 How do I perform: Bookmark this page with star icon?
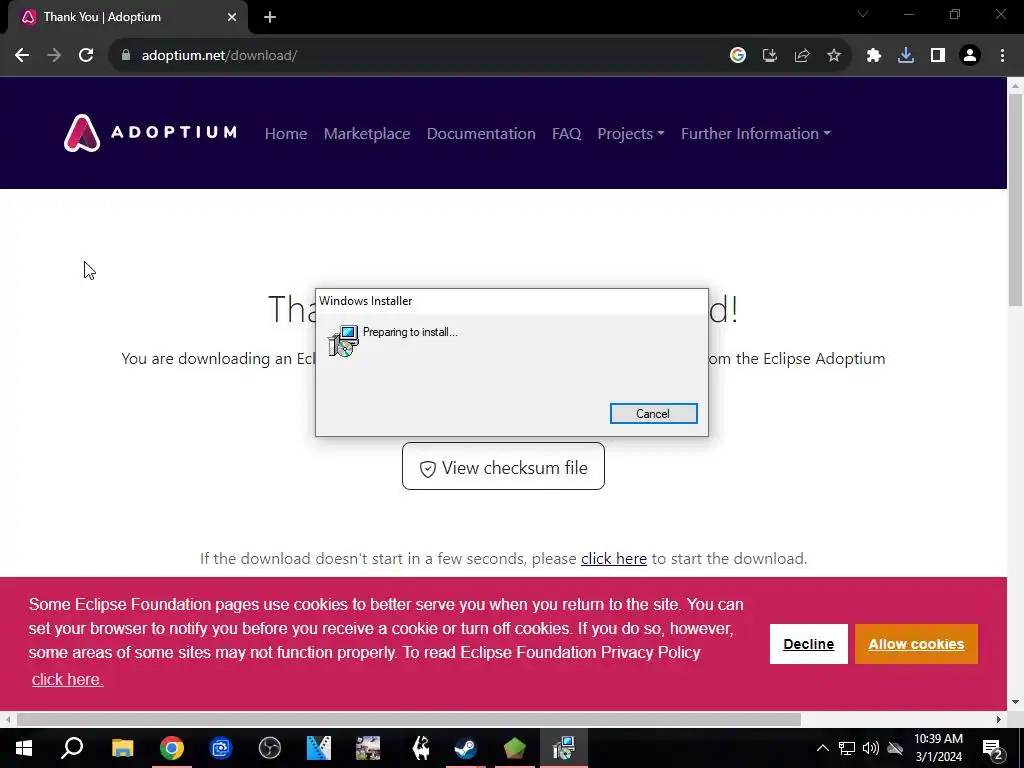click(834, 56)
